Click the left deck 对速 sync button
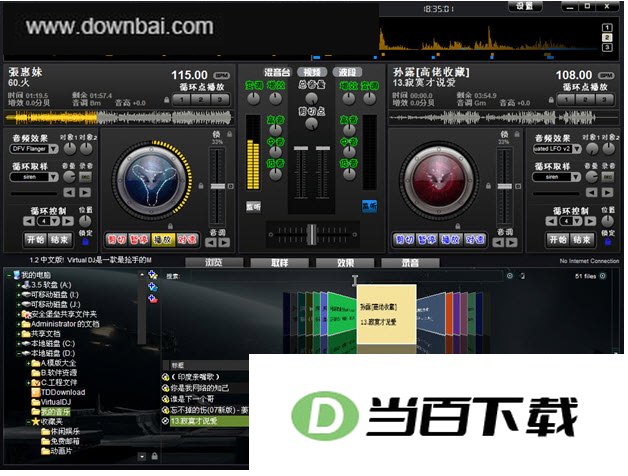 pyautogui.click(x=187, y=240)
